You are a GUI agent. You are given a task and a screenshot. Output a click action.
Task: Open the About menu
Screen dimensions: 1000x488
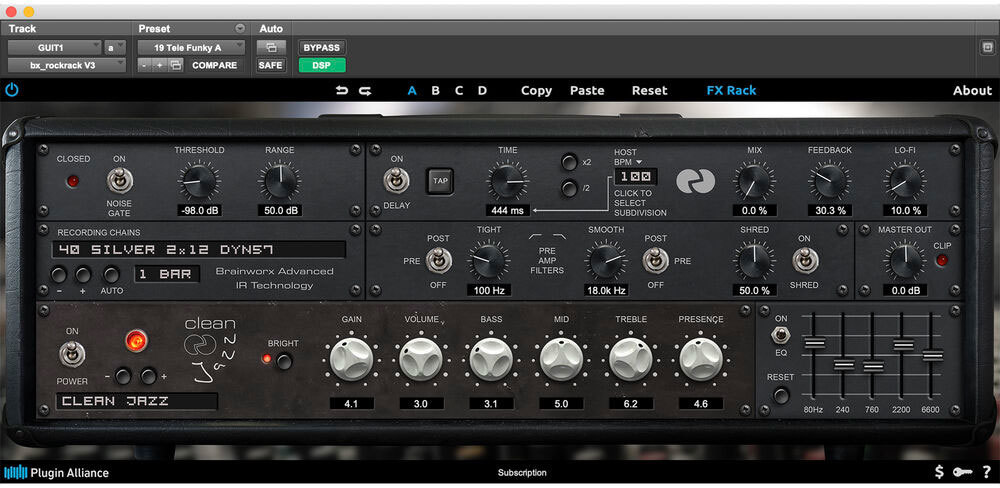tap(971, 90)
